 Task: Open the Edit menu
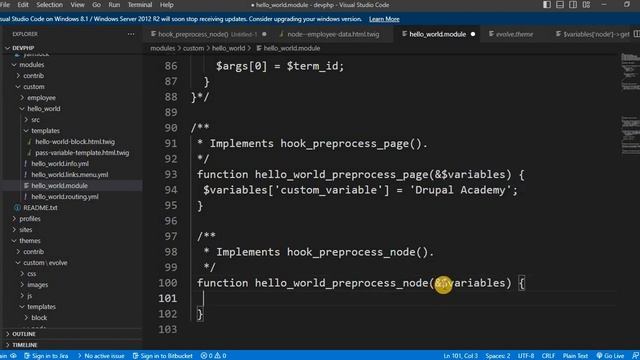point(23,5)
